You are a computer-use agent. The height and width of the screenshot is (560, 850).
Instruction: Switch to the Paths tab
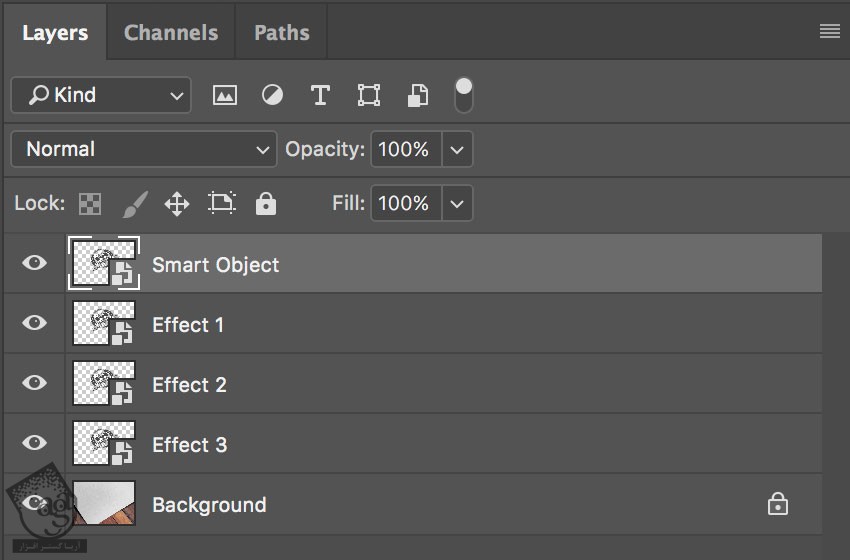281,33
